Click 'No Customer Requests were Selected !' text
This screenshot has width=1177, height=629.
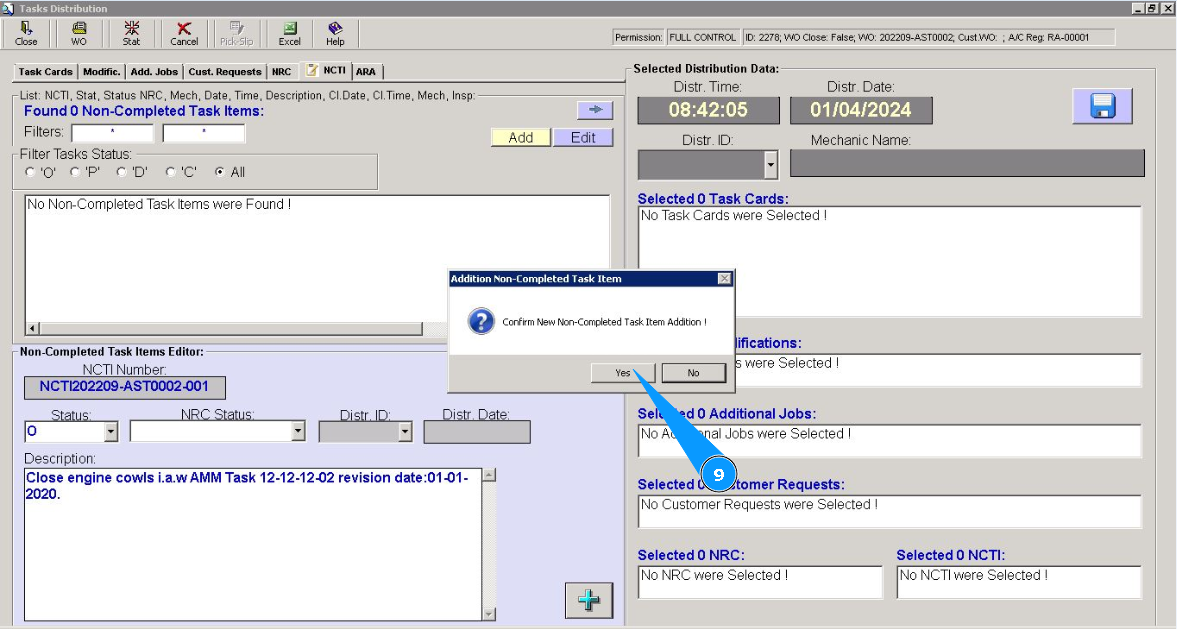click(x=759, y=504)
